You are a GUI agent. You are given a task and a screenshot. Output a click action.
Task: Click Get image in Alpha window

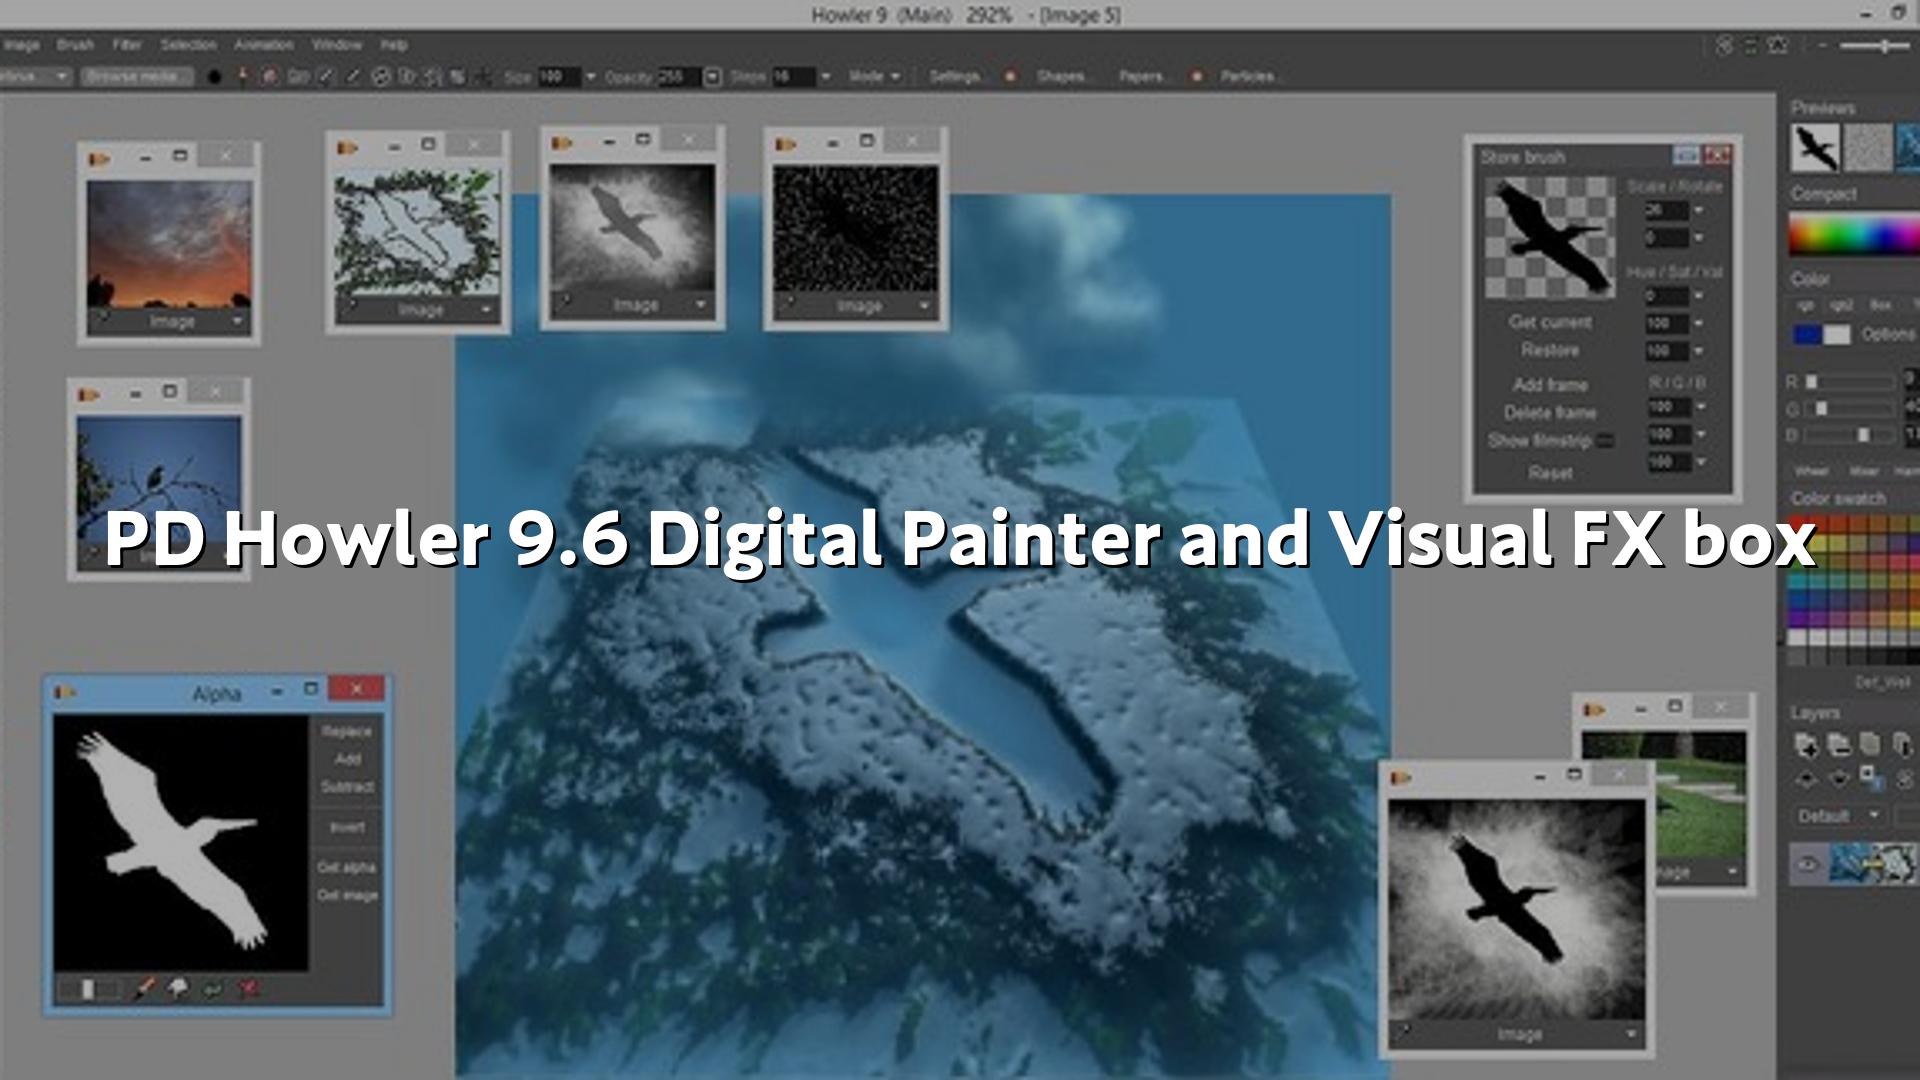coord(346,896)
